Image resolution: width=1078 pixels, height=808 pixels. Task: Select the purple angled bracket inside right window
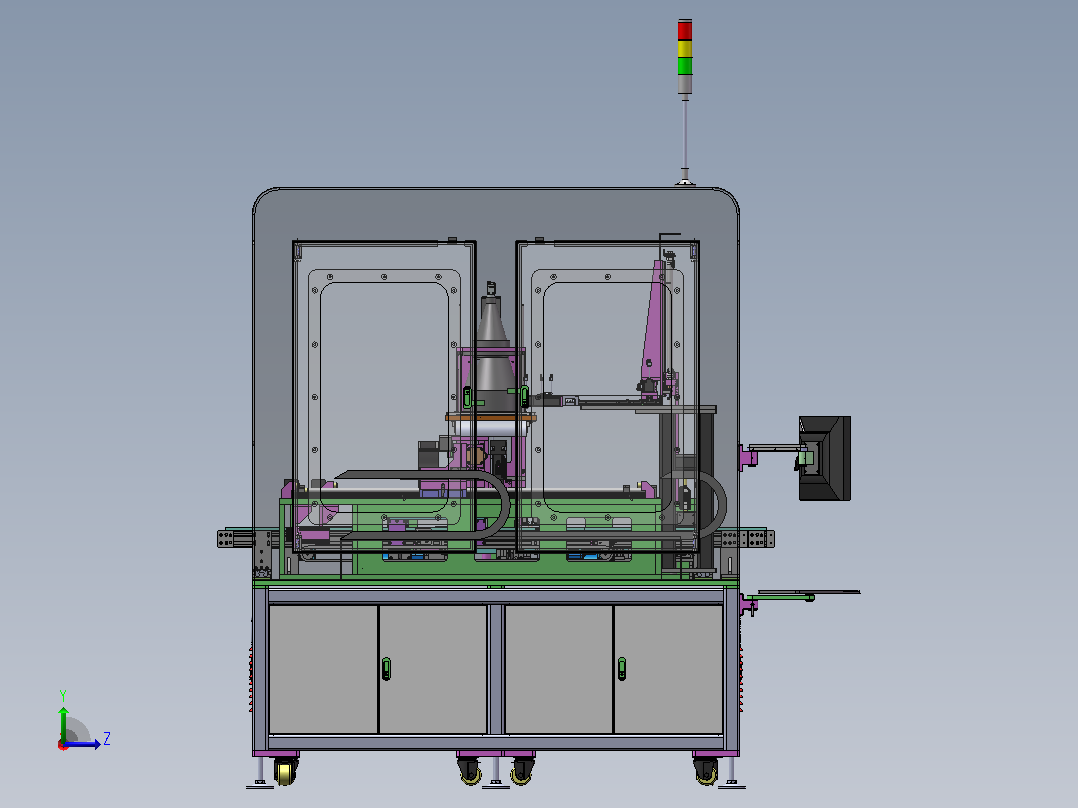[654, 323]
